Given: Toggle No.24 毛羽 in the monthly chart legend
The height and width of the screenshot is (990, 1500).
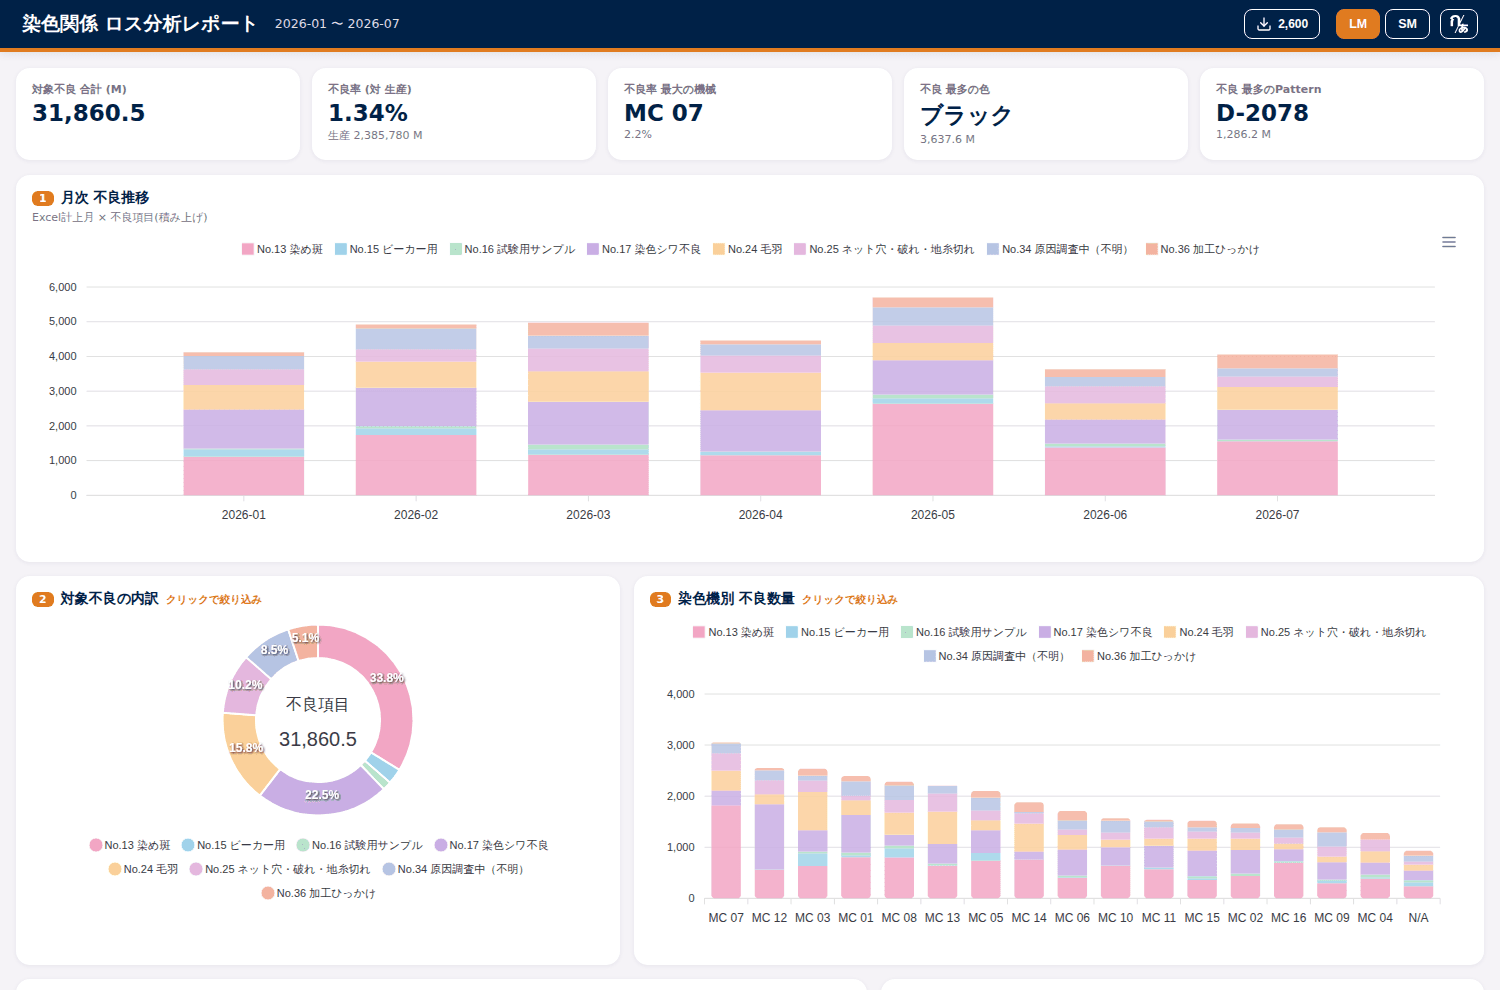Looking at the screenshot, I should 748,249.
